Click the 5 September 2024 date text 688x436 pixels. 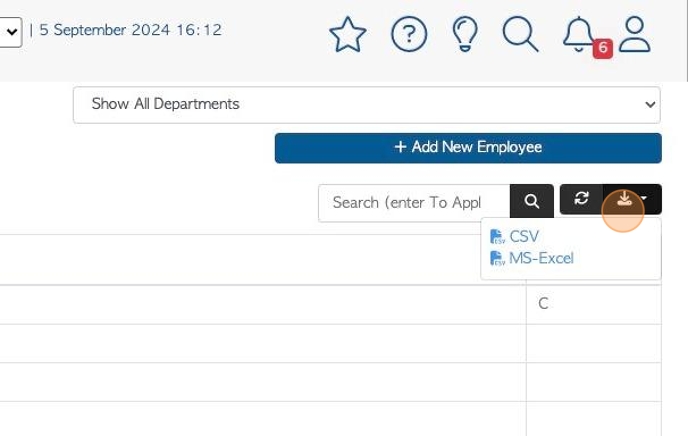[x=130, y=30]
